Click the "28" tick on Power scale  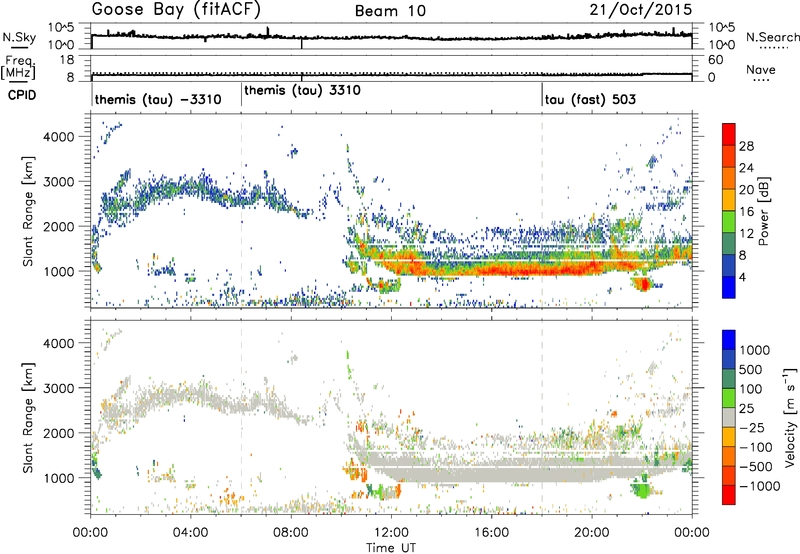tap(746, 146)
